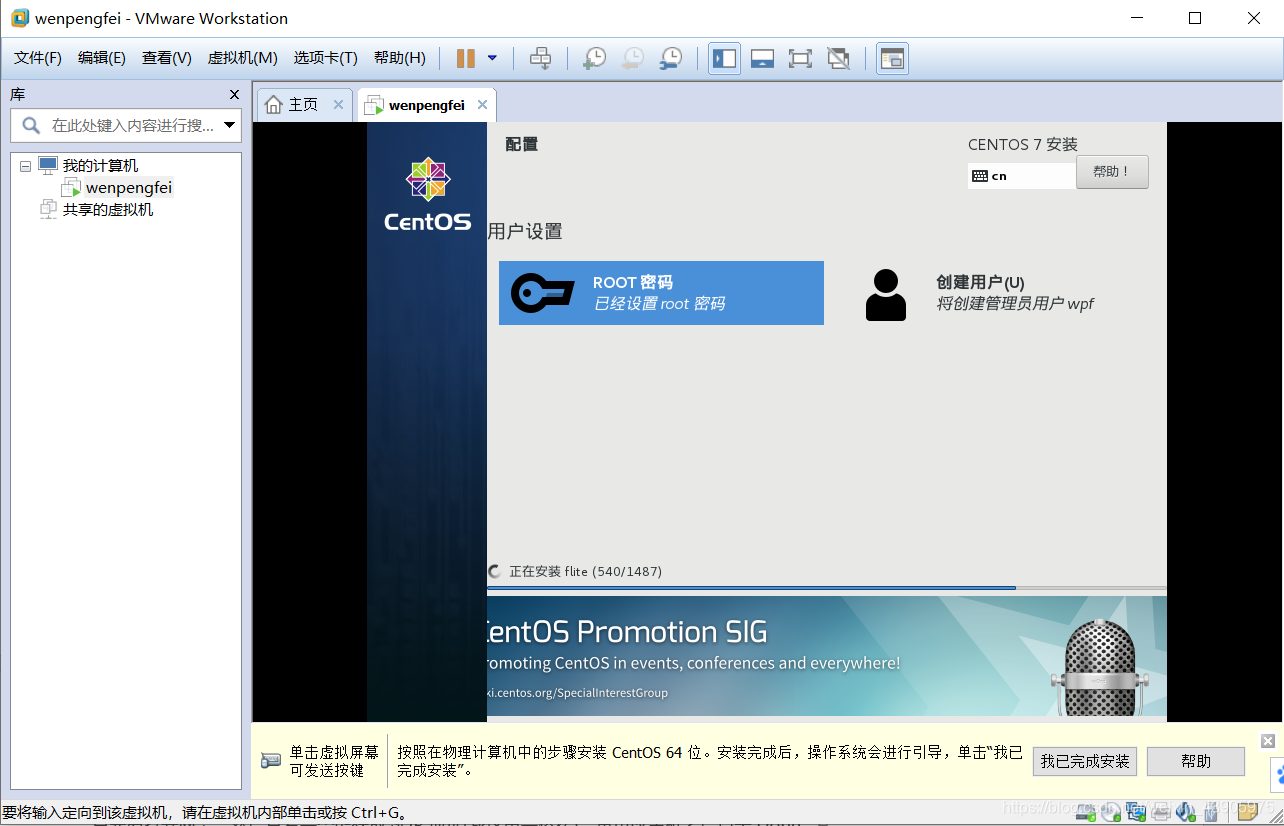Open the 文件(F) menu

tap(38, 58)
